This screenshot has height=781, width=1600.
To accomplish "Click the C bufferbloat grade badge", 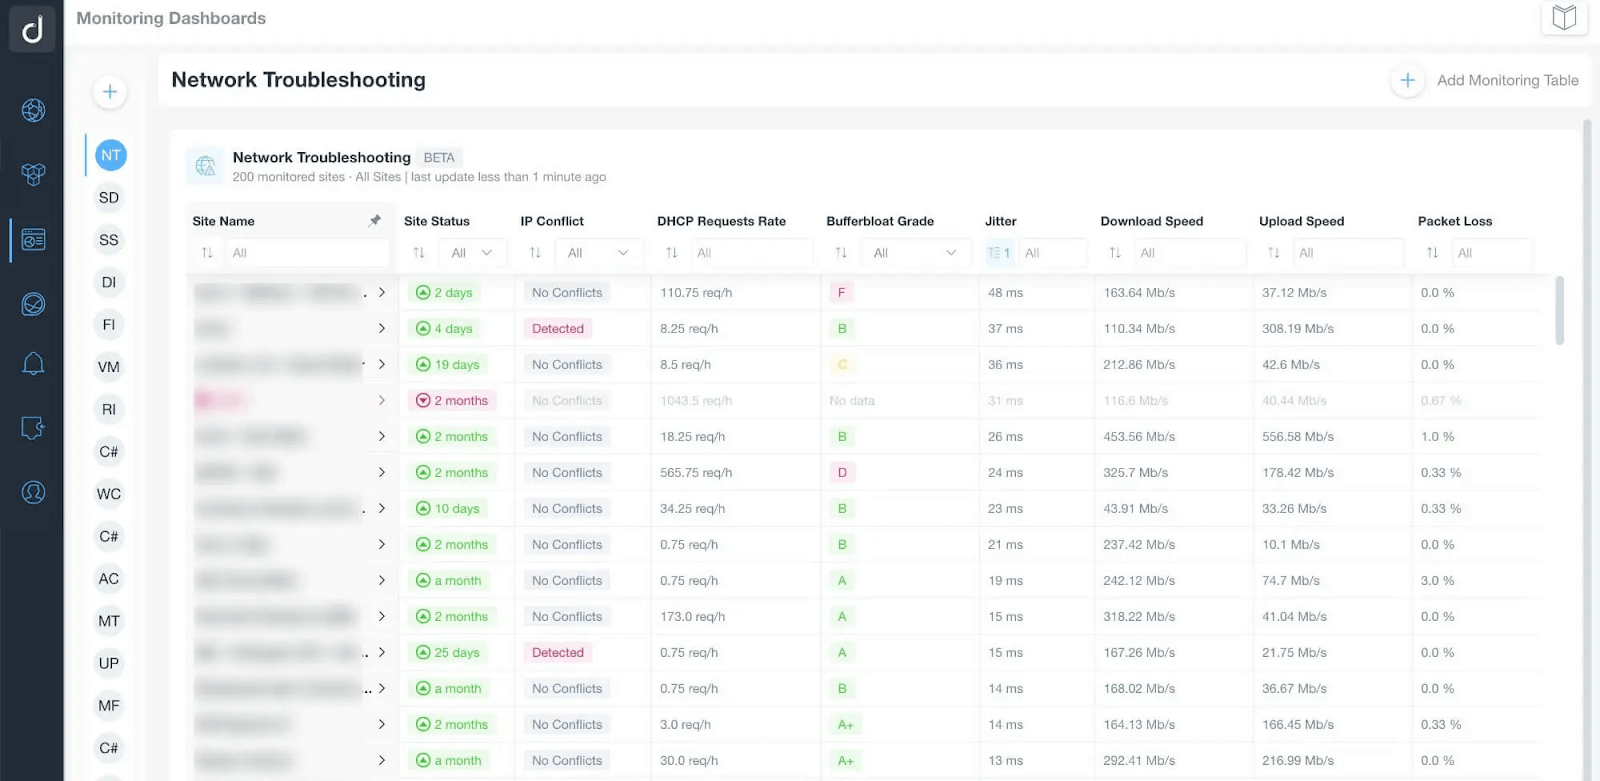I will [x=842, y=365].
